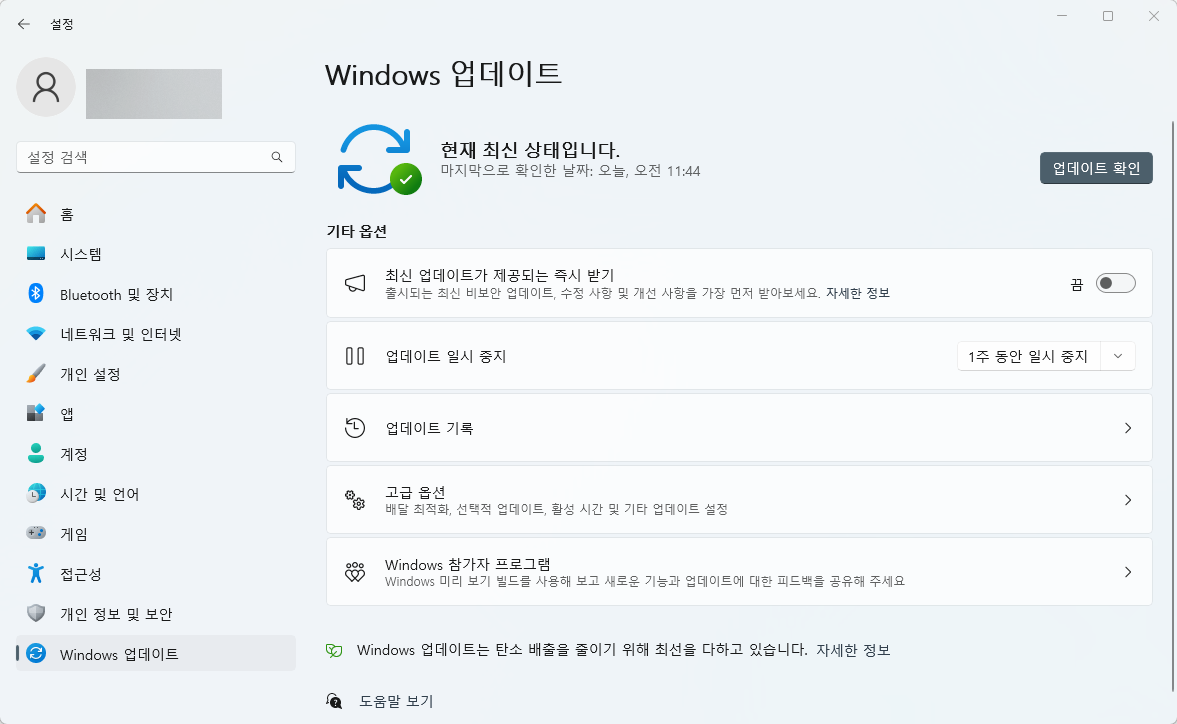Click the 홈 house icon
This screenshot has height=724, width=1177.
click(x=36, y=214)
